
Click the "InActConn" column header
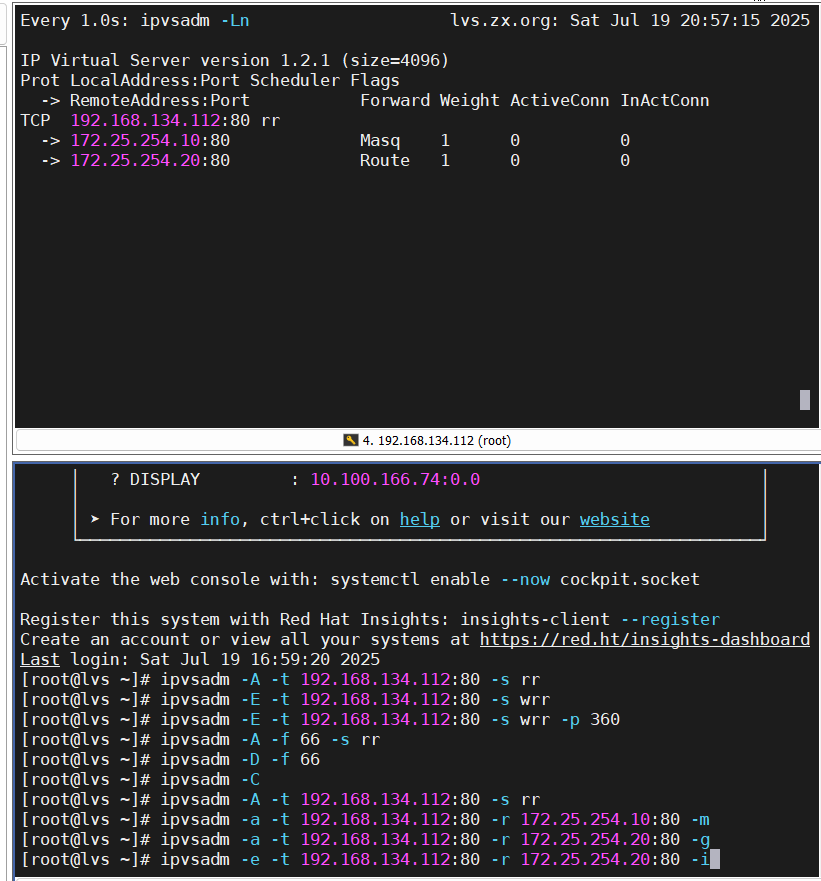pyautogui.click(x=664, y=101)
